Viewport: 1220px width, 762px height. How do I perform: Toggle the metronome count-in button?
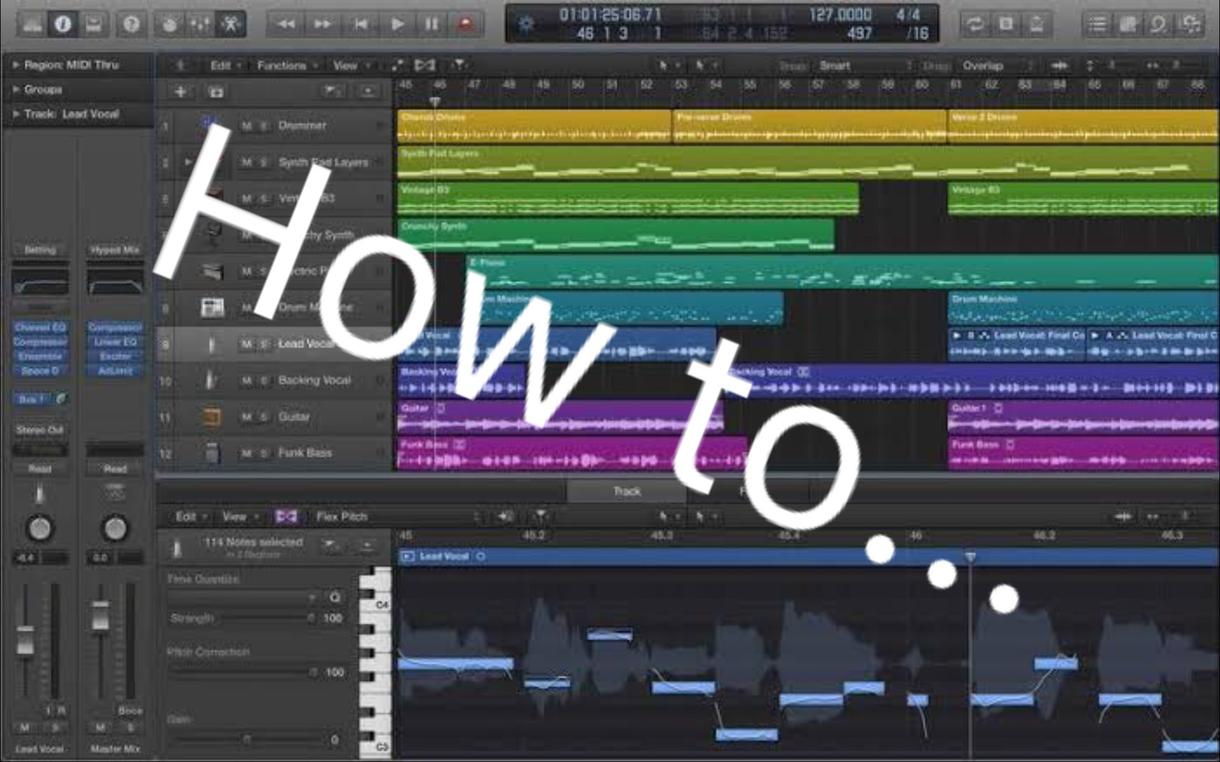1037,24
